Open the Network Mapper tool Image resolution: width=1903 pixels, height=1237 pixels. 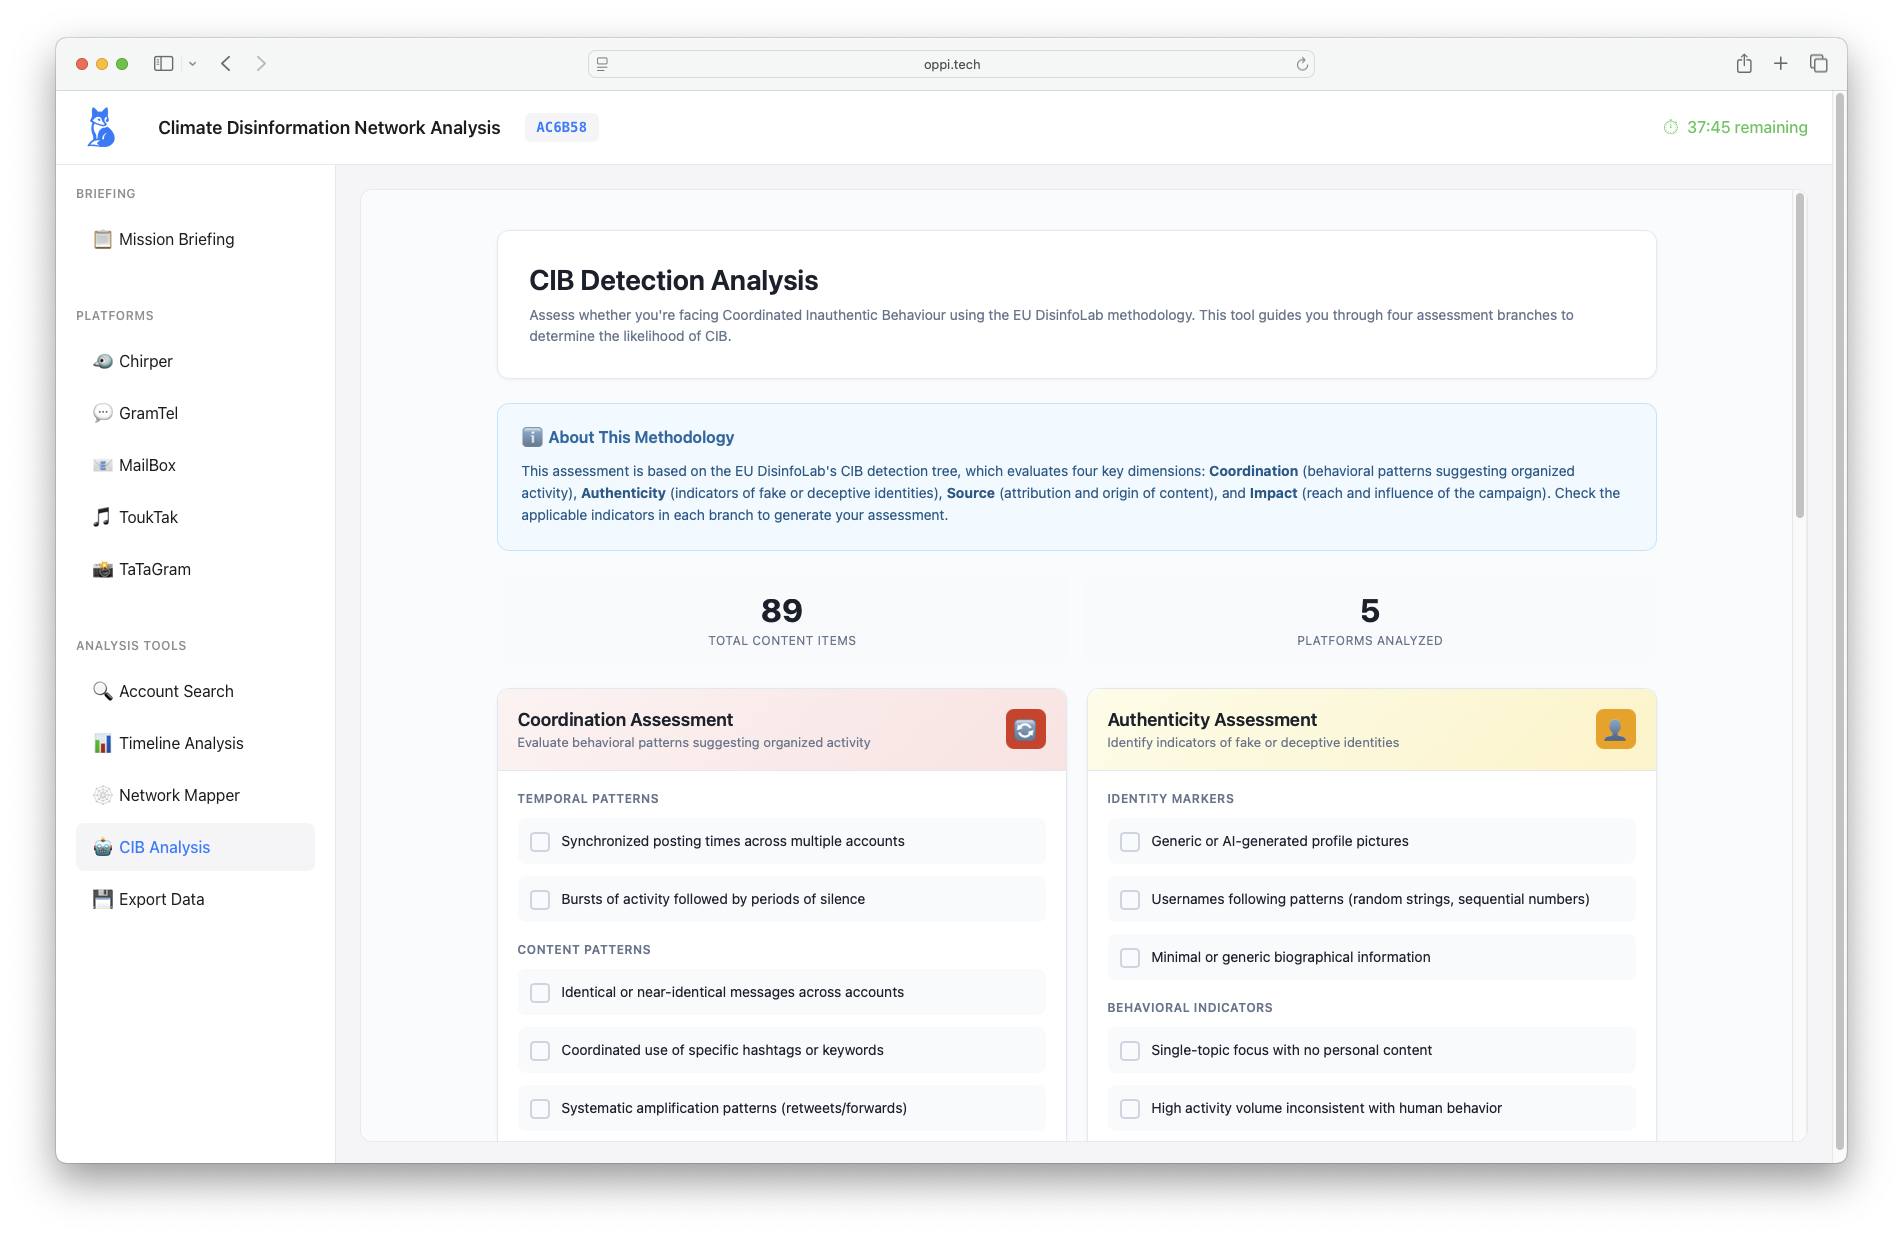[179, 795]
